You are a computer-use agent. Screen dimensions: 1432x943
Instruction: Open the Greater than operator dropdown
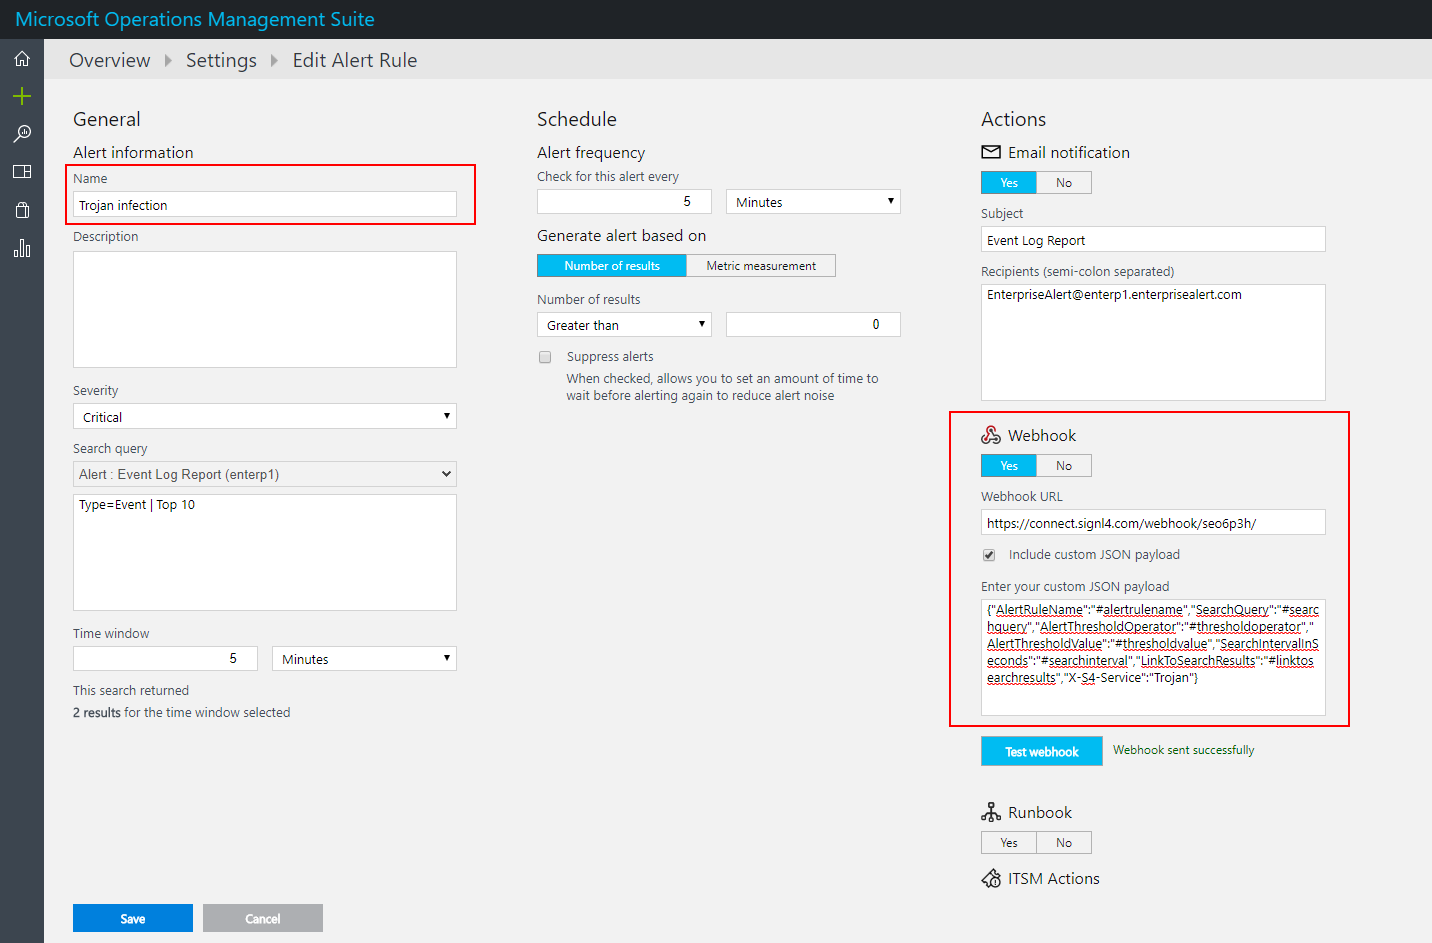(x=624, y=325)
